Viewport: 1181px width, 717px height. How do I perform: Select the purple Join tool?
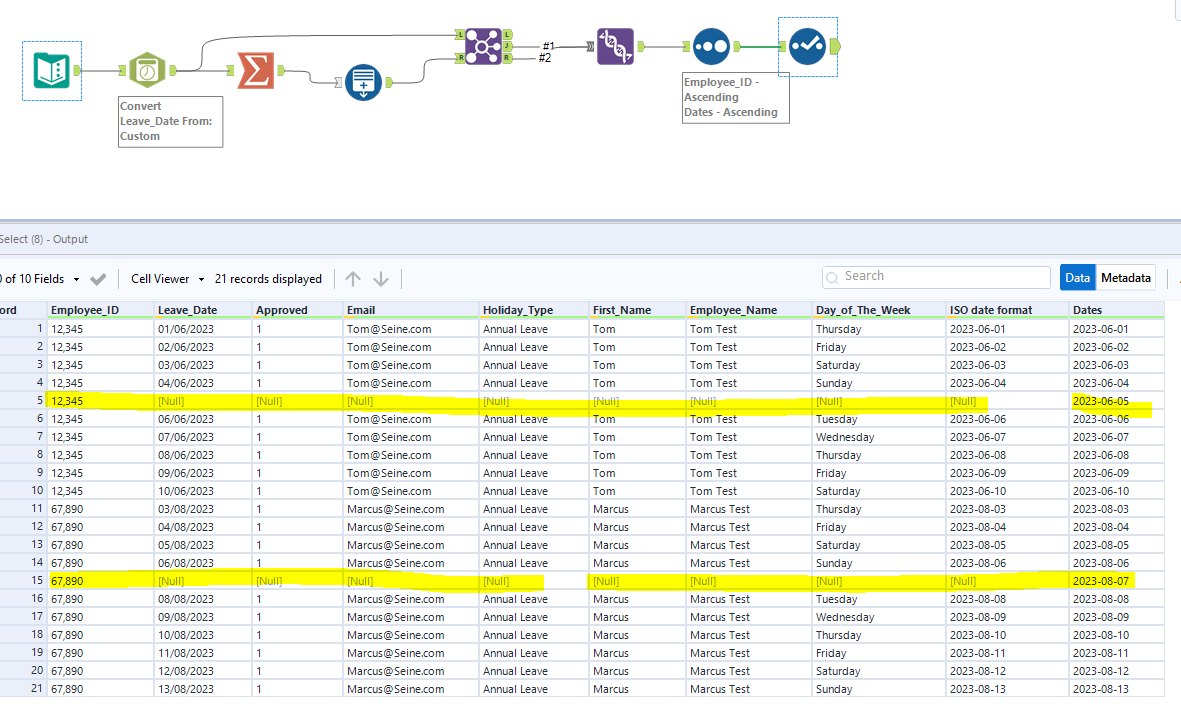[x=484, y=46]
